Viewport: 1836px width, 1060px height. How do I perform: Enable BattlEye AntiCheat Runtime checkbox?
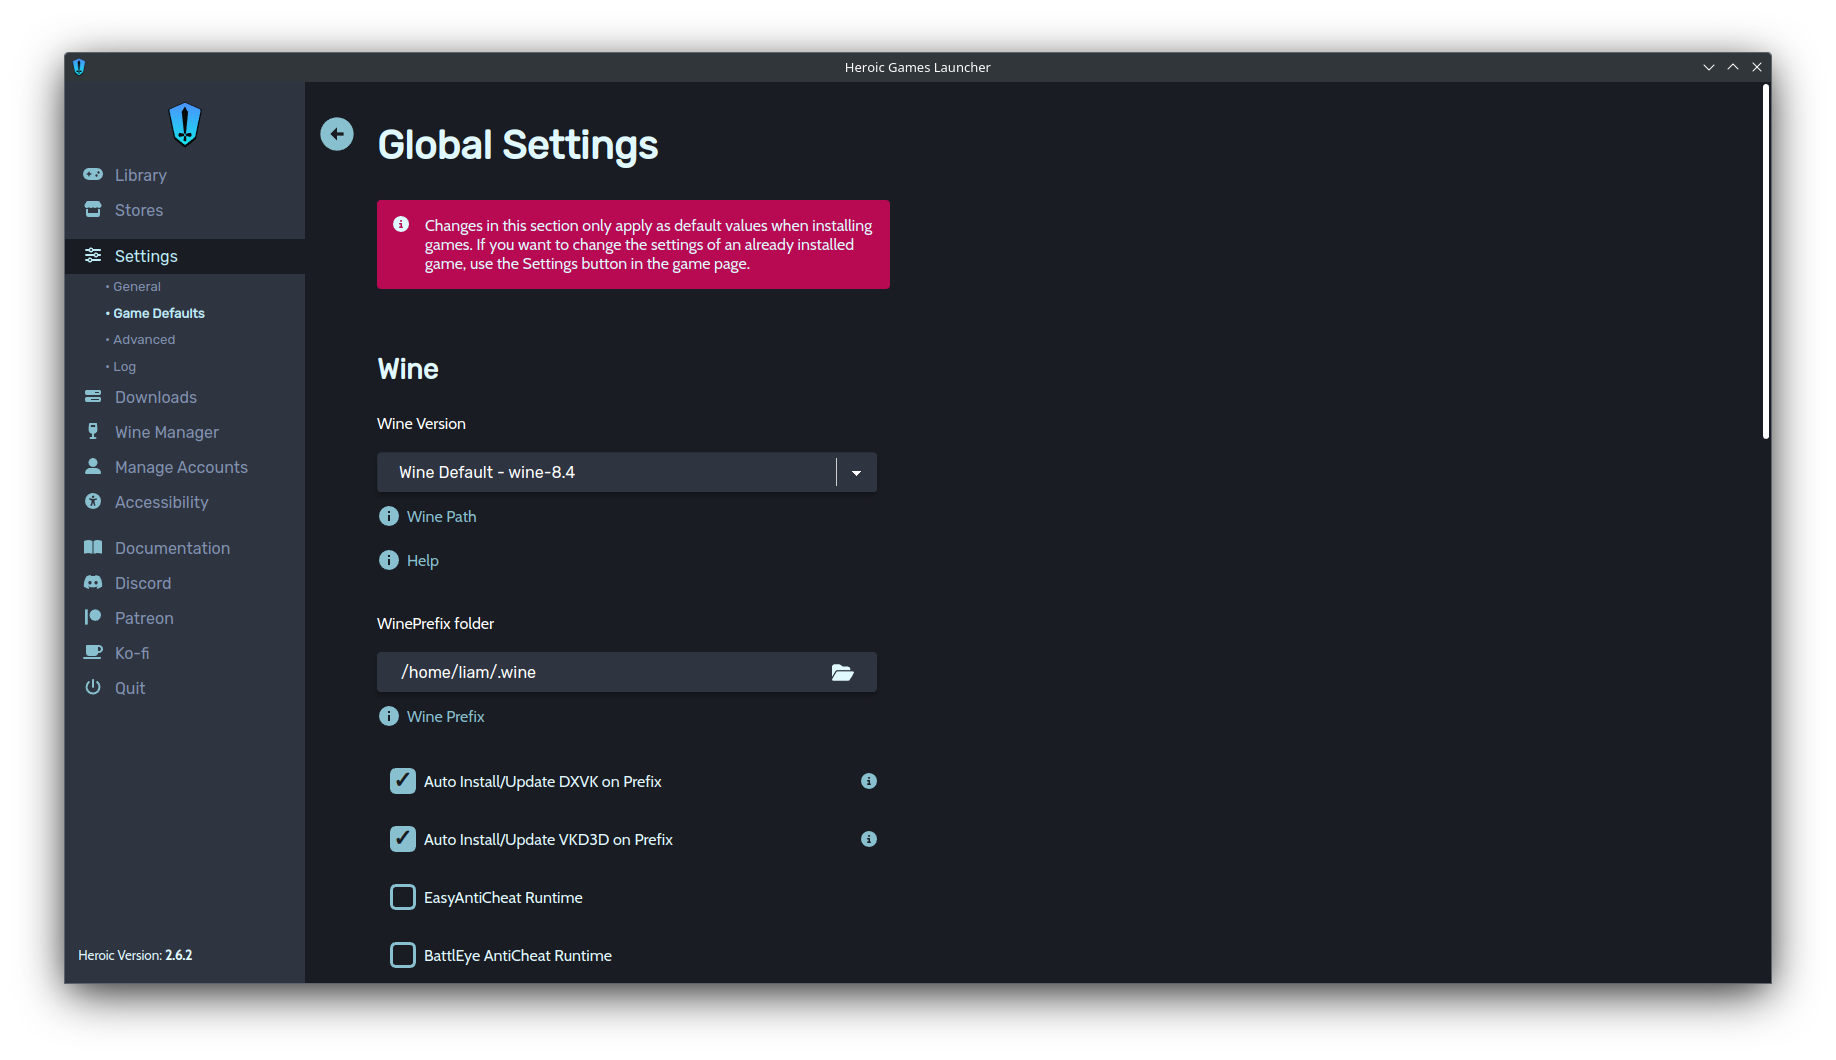[403, 955]
